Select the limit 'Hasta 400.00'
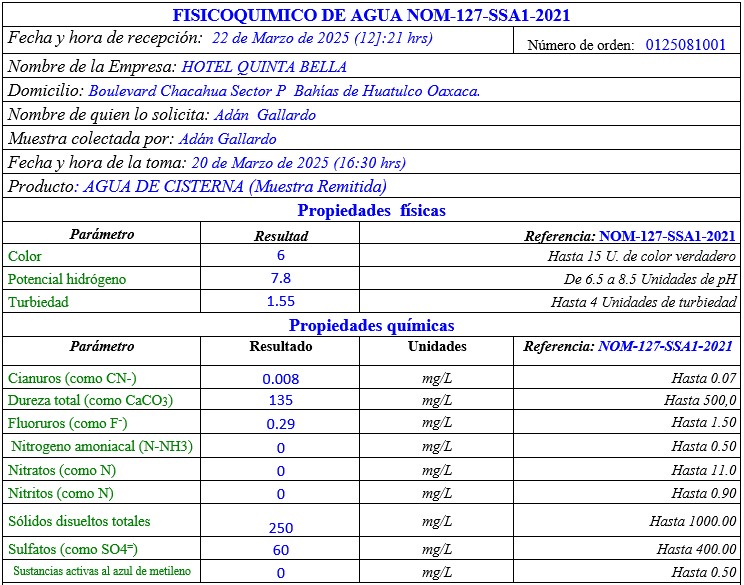This screenshot has width=744, height=585. tap(697, 549)
